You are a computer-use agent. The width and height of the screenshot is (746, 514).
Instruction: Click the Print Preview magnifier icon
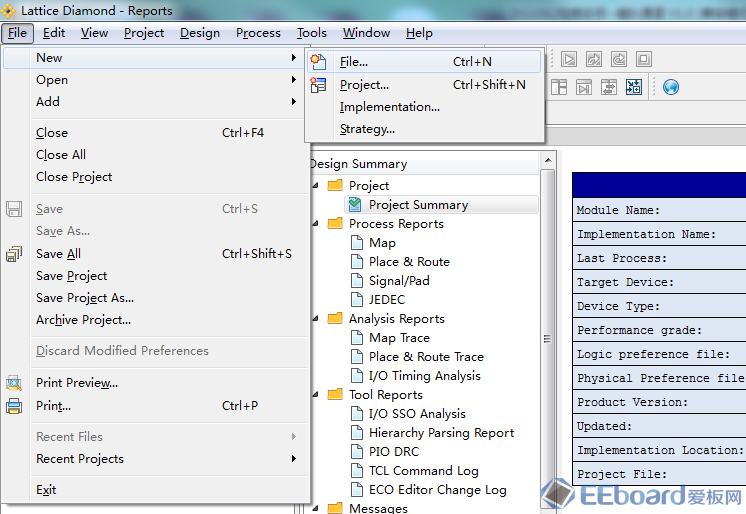14,383
